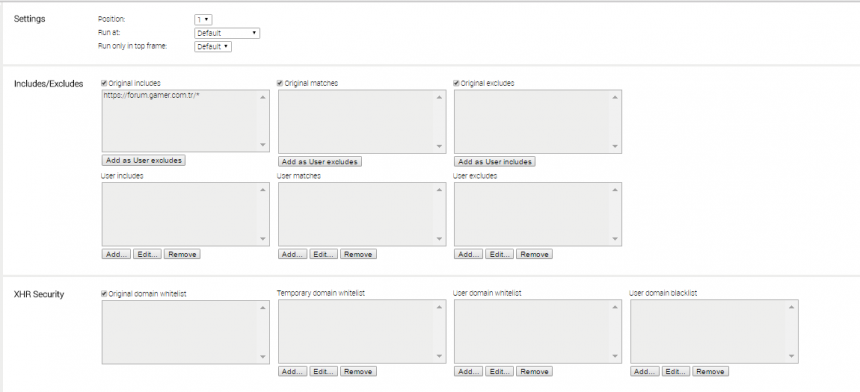
Task: Click Add as User includes button
Action: (495, 162)
